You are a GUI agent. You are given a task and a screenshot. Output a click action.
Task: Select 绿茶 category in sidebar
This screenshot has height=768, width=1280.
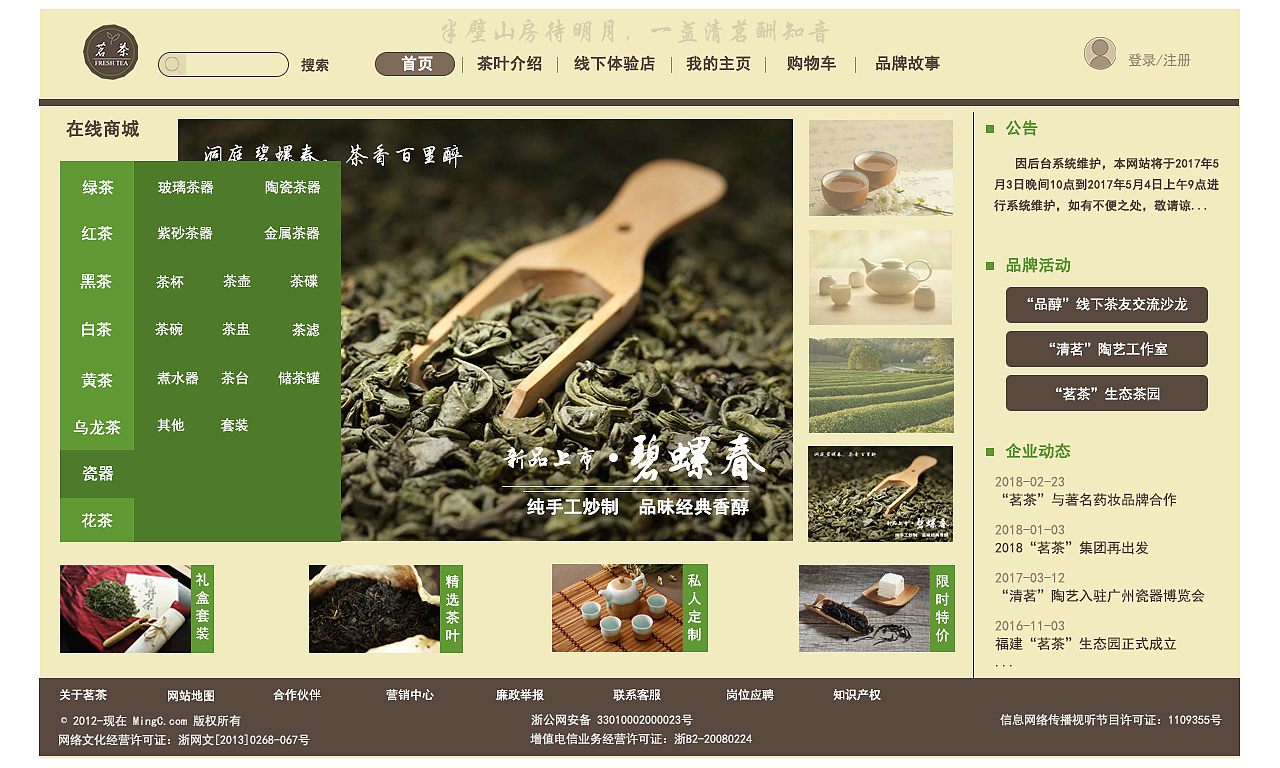97,187
